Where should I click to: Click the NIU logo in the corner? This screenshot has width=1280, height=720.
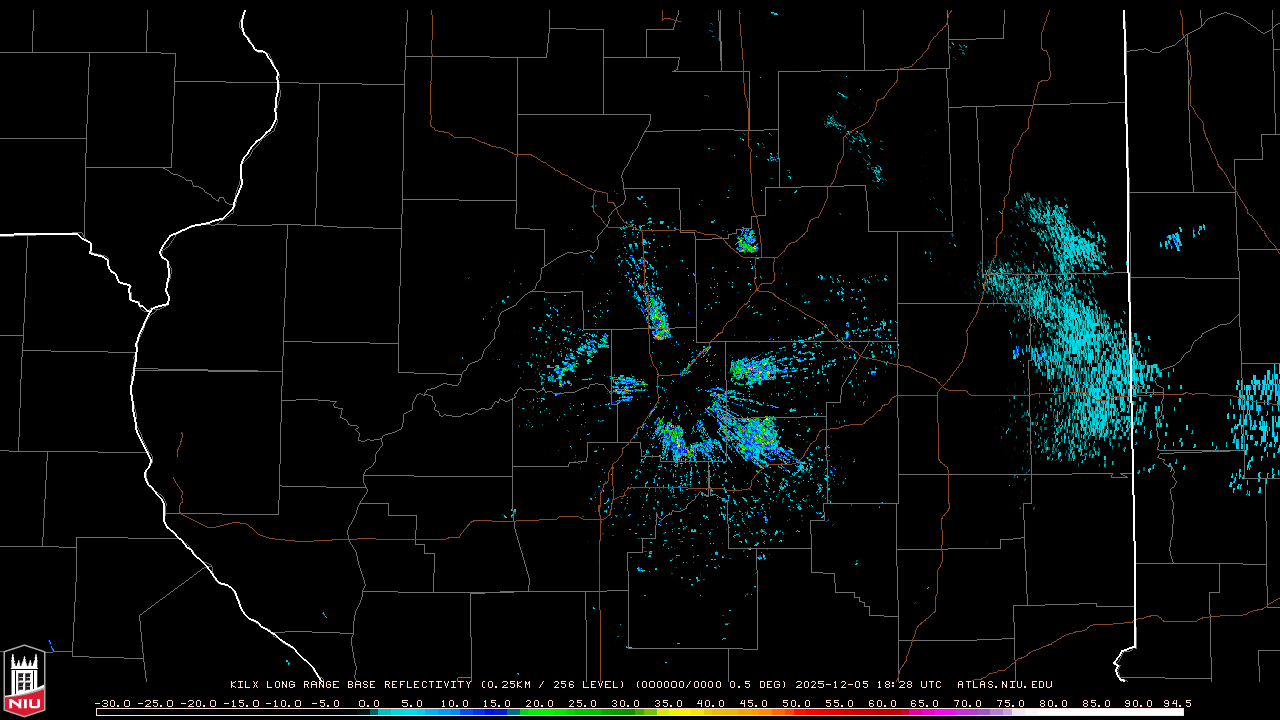click(x=24, y=682)
